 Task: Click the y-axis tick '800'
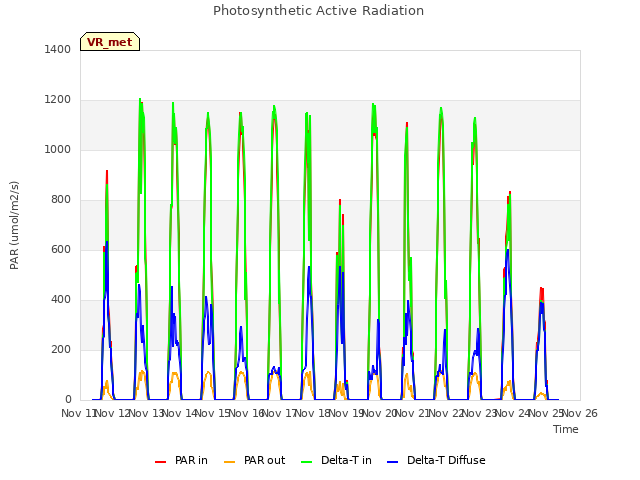[61, 200]
